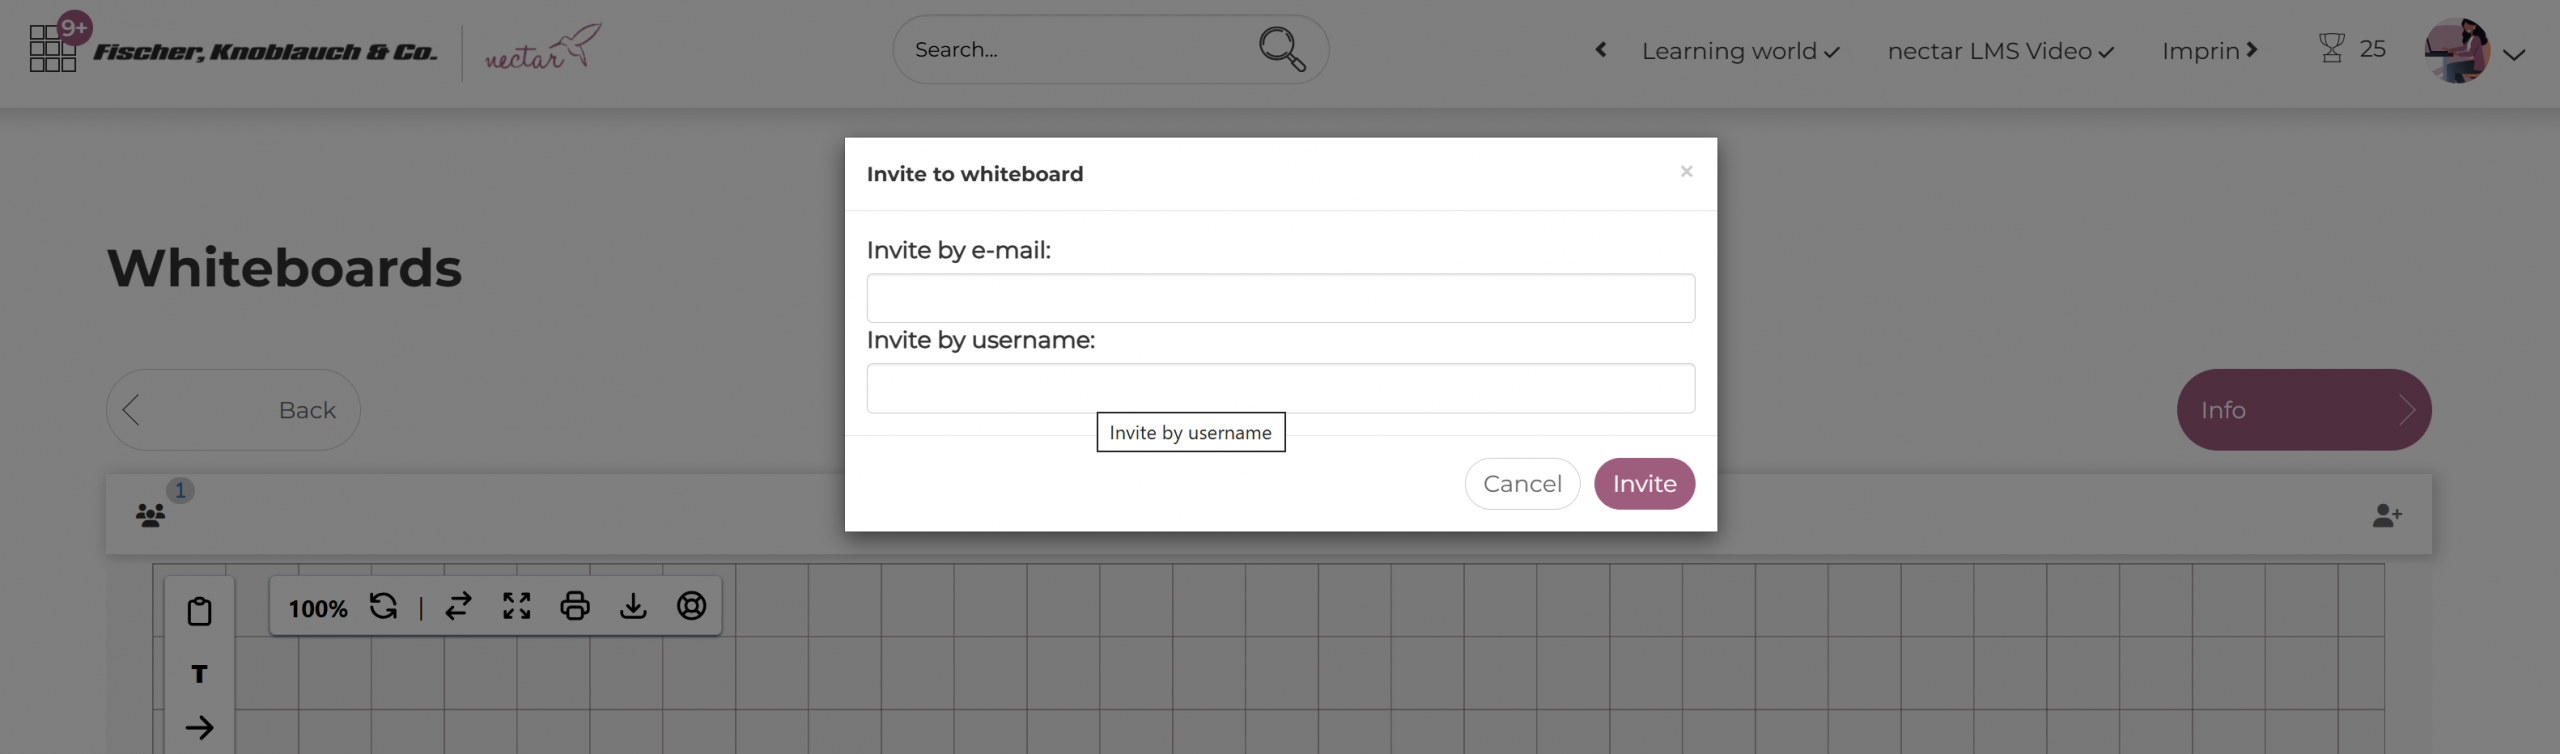The width and height of the screenshot is (2560, 754).
Task: Click the trophy points icon
Action: 2331,48
